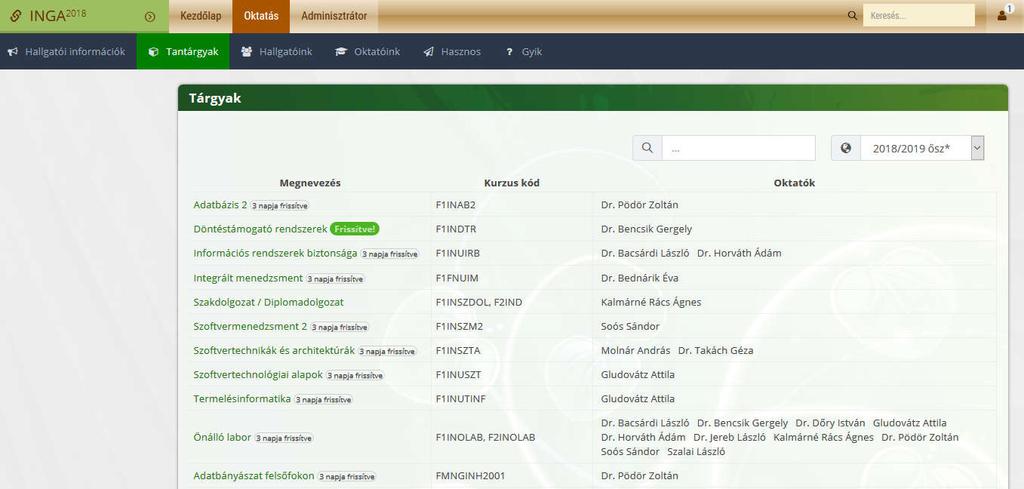Click the Tárgyak panel title
1024x489 pixels.
coord(215,99)
